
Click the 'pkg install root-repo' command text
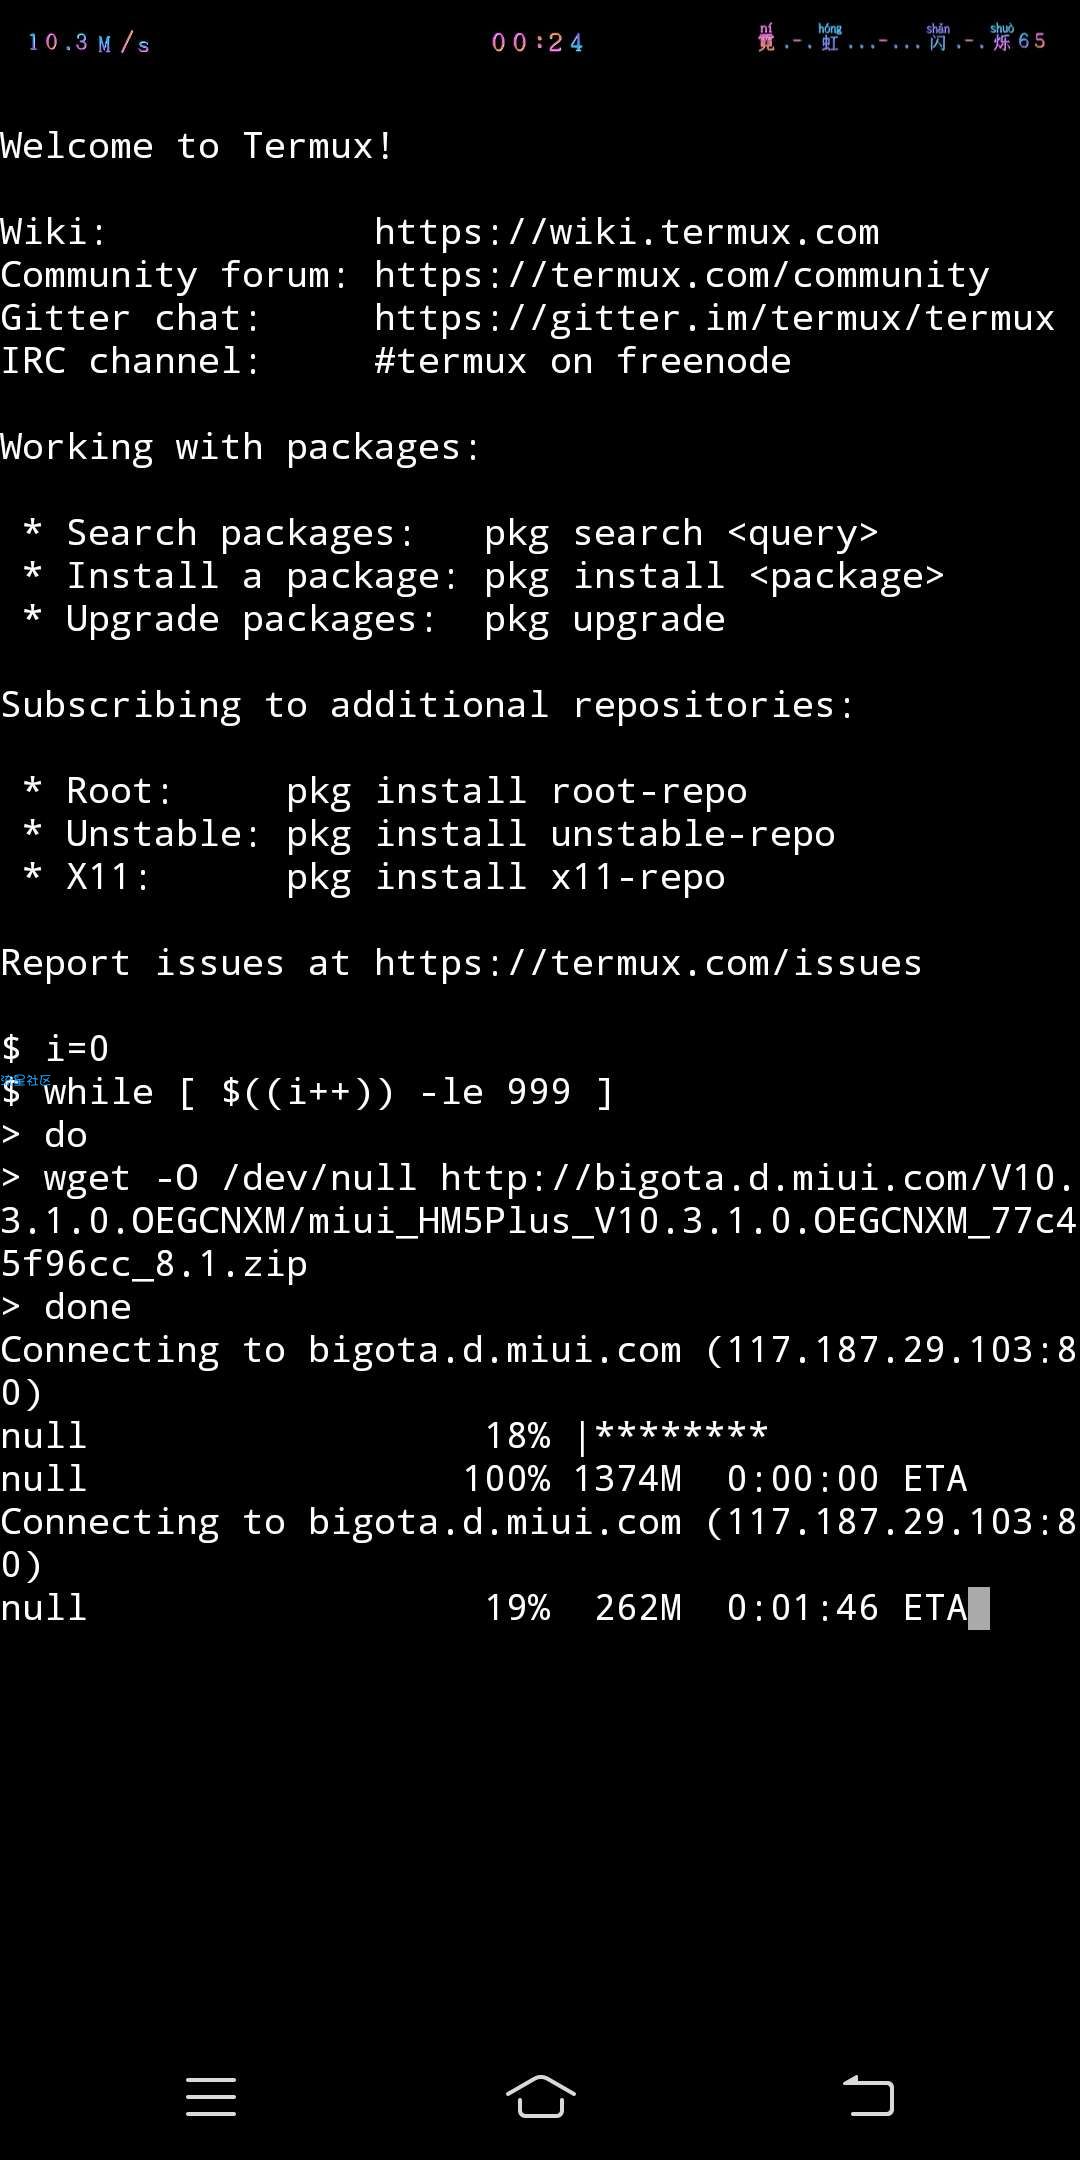517,791
